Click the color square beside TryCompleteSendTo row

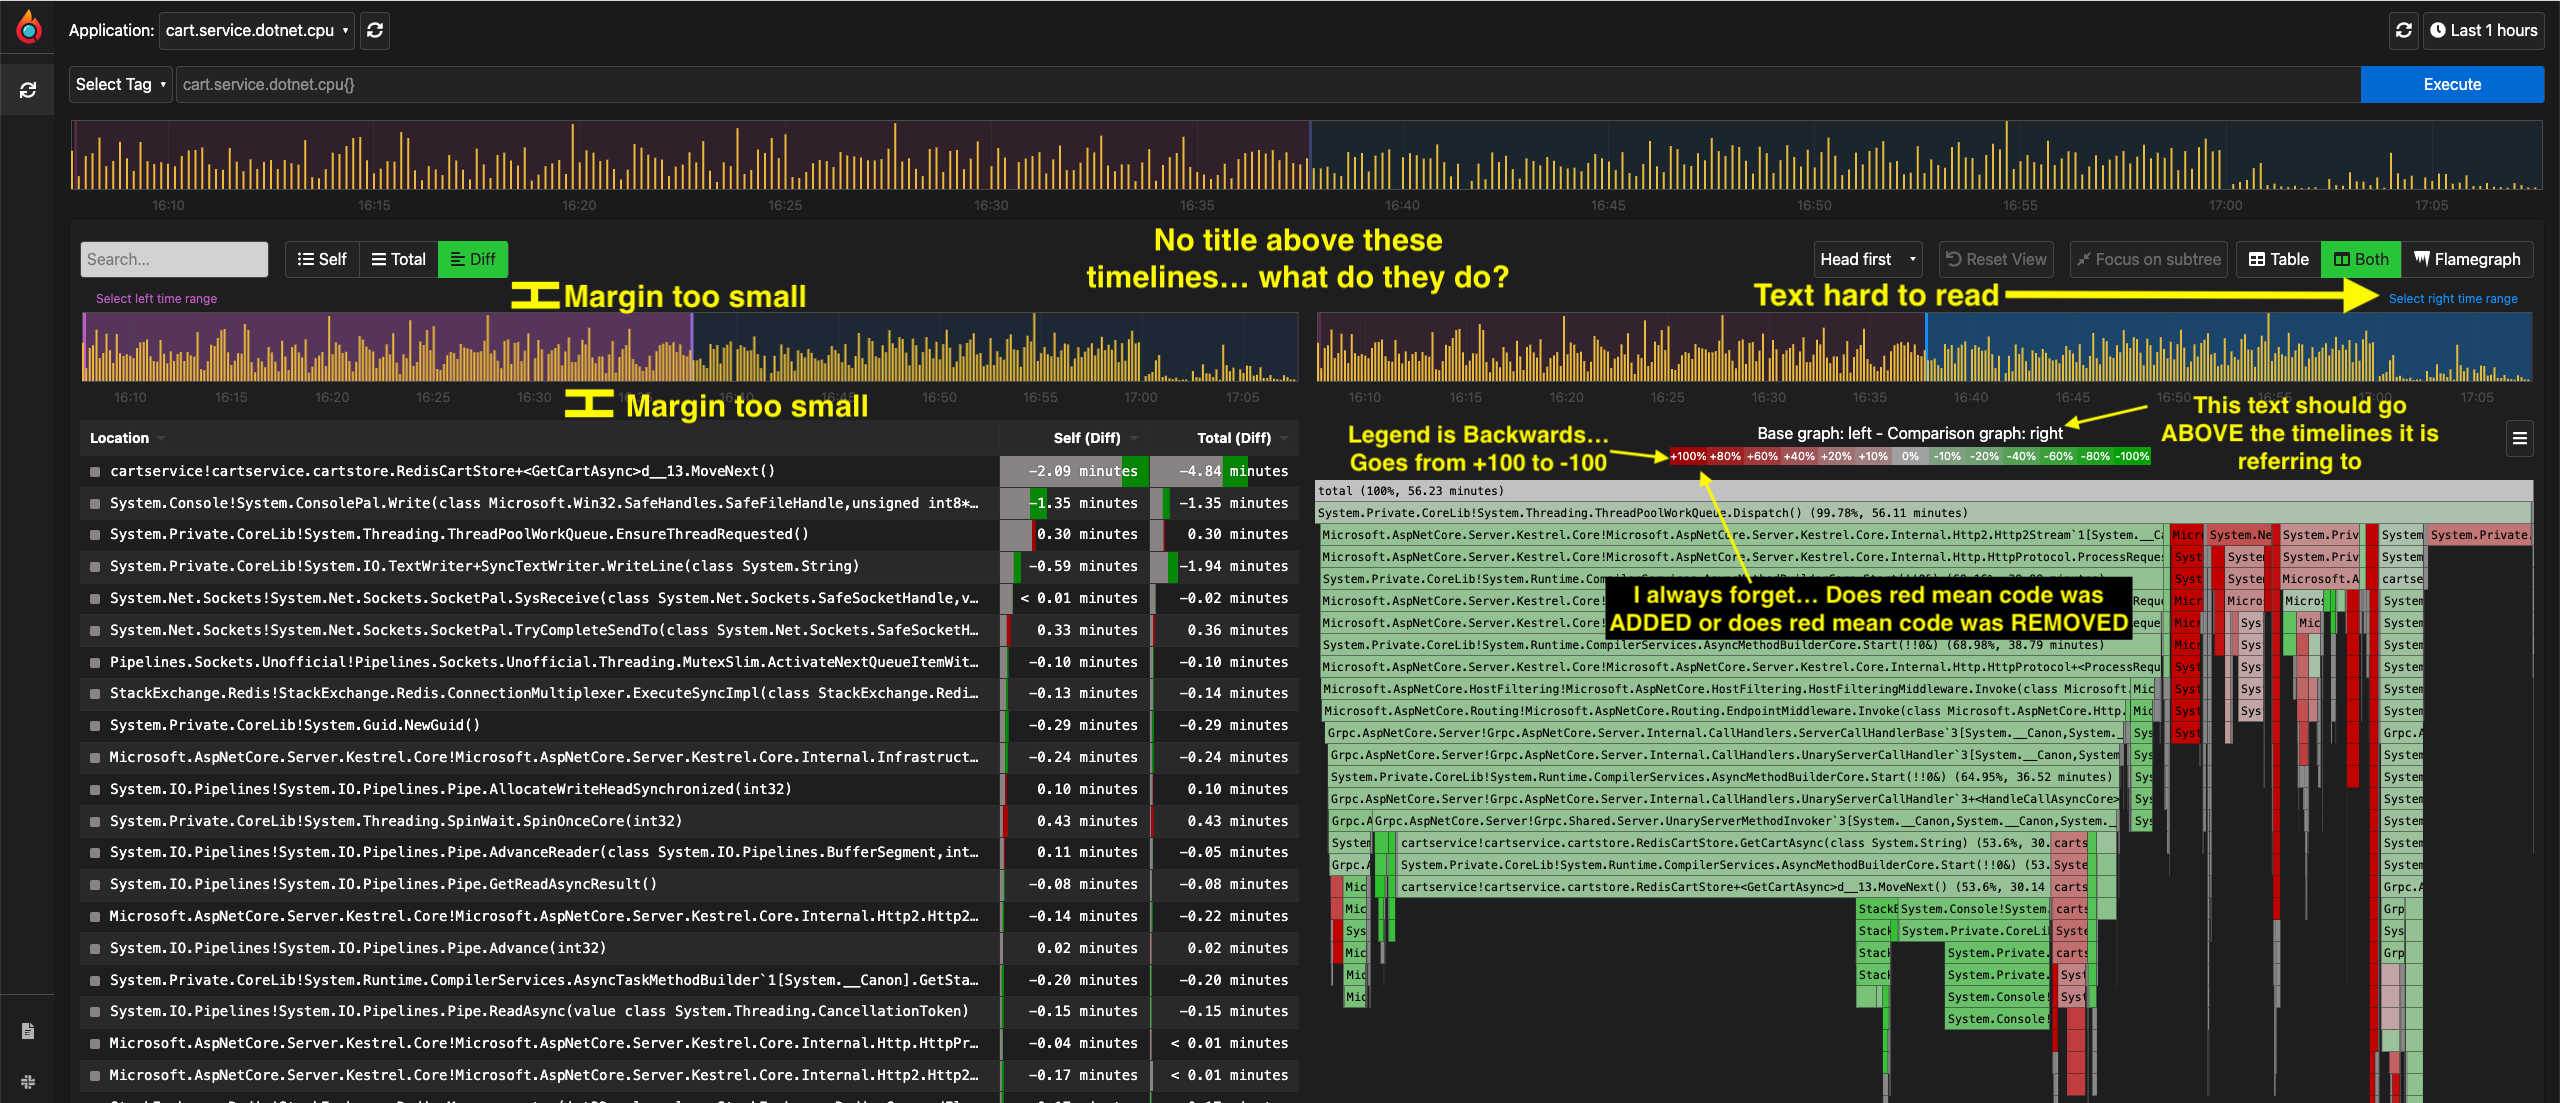tap(95, 630)
